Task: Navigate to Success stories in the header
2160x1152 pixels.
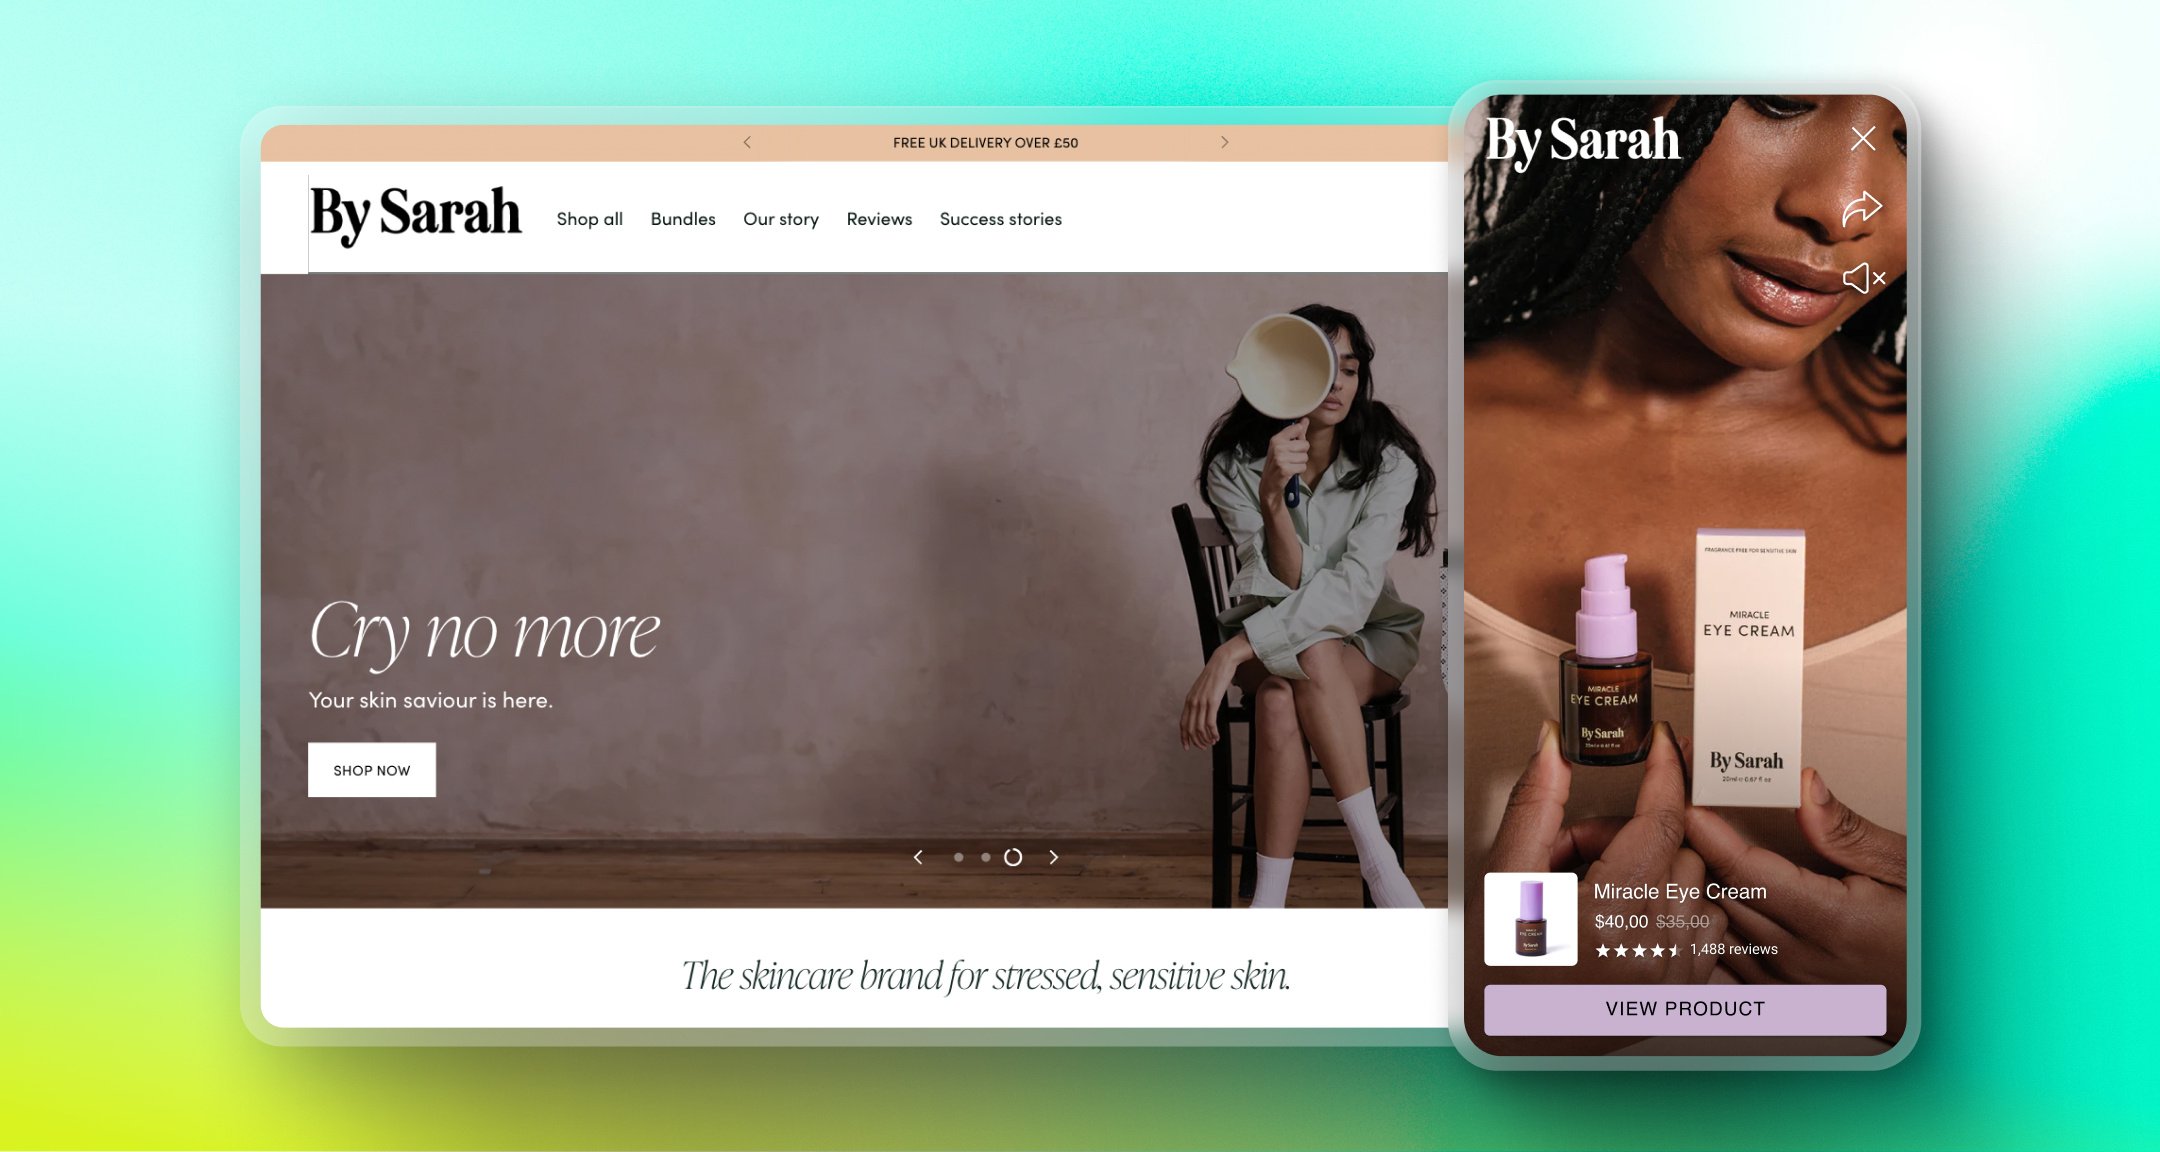Action: pos(1000,219)
